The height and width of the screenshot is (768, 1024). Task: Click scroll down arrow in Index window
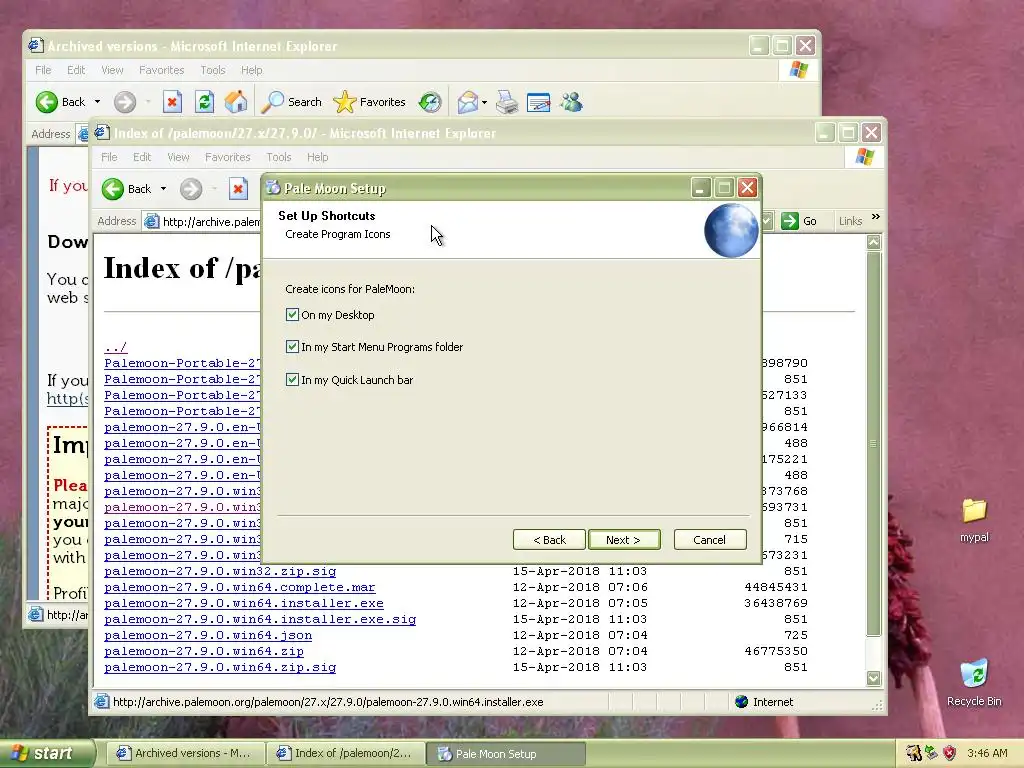tap(874, 679)
